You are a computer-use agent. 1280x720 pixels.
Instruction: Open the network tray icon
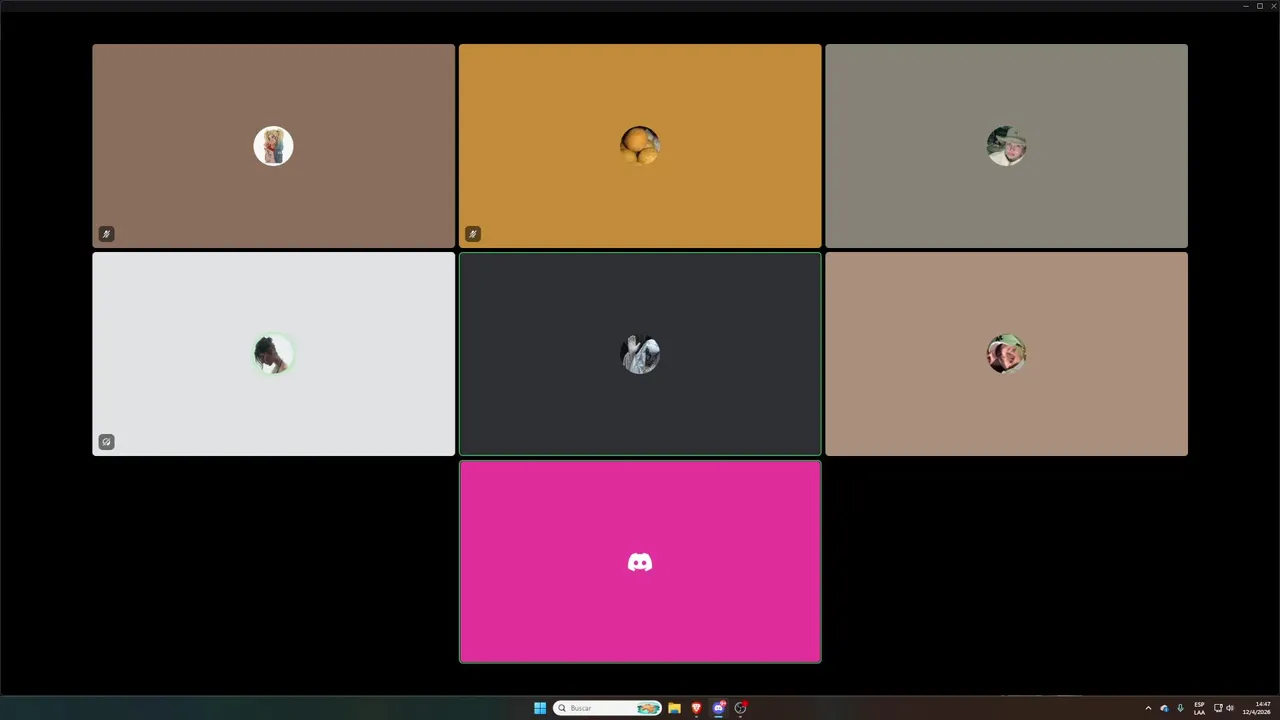coord(1218,708)
